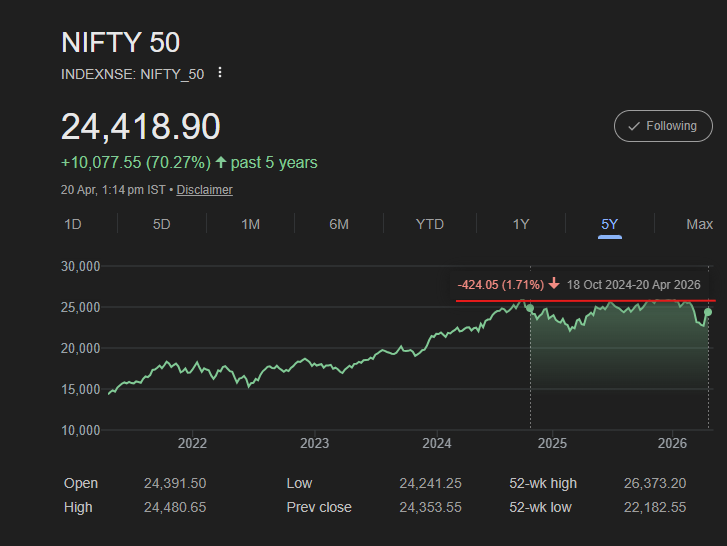Screen dimensions: 727x546
Task: Click the High value 24,480.65
Action: click(x=175, y=508)
